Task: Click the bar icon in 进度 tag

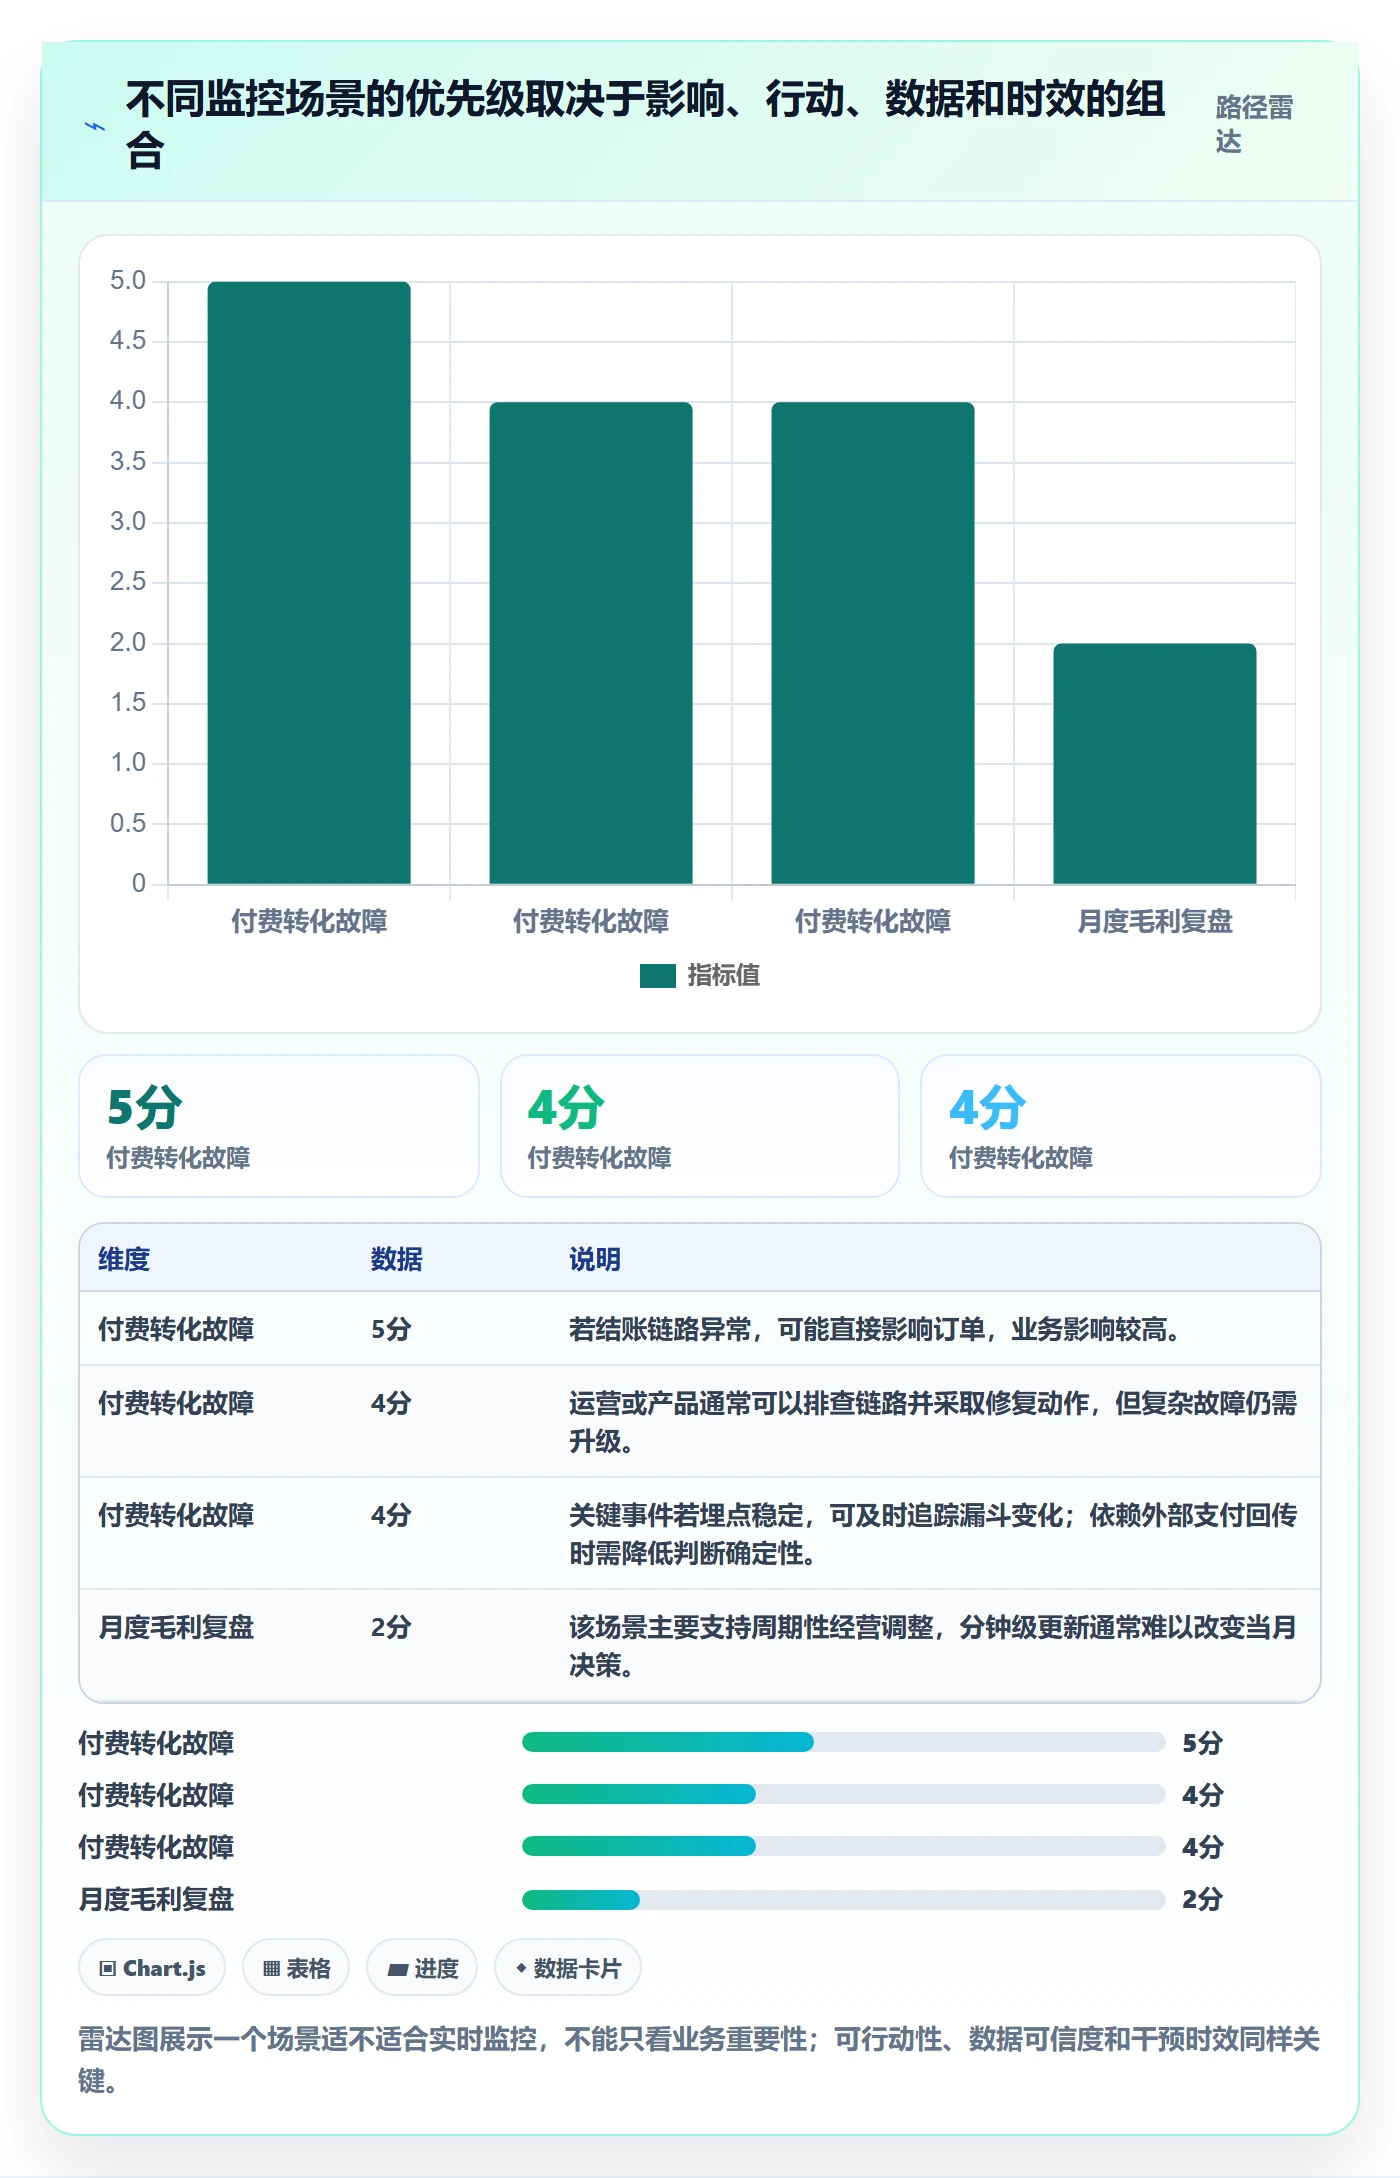Action: click(x=398, y=1969)
